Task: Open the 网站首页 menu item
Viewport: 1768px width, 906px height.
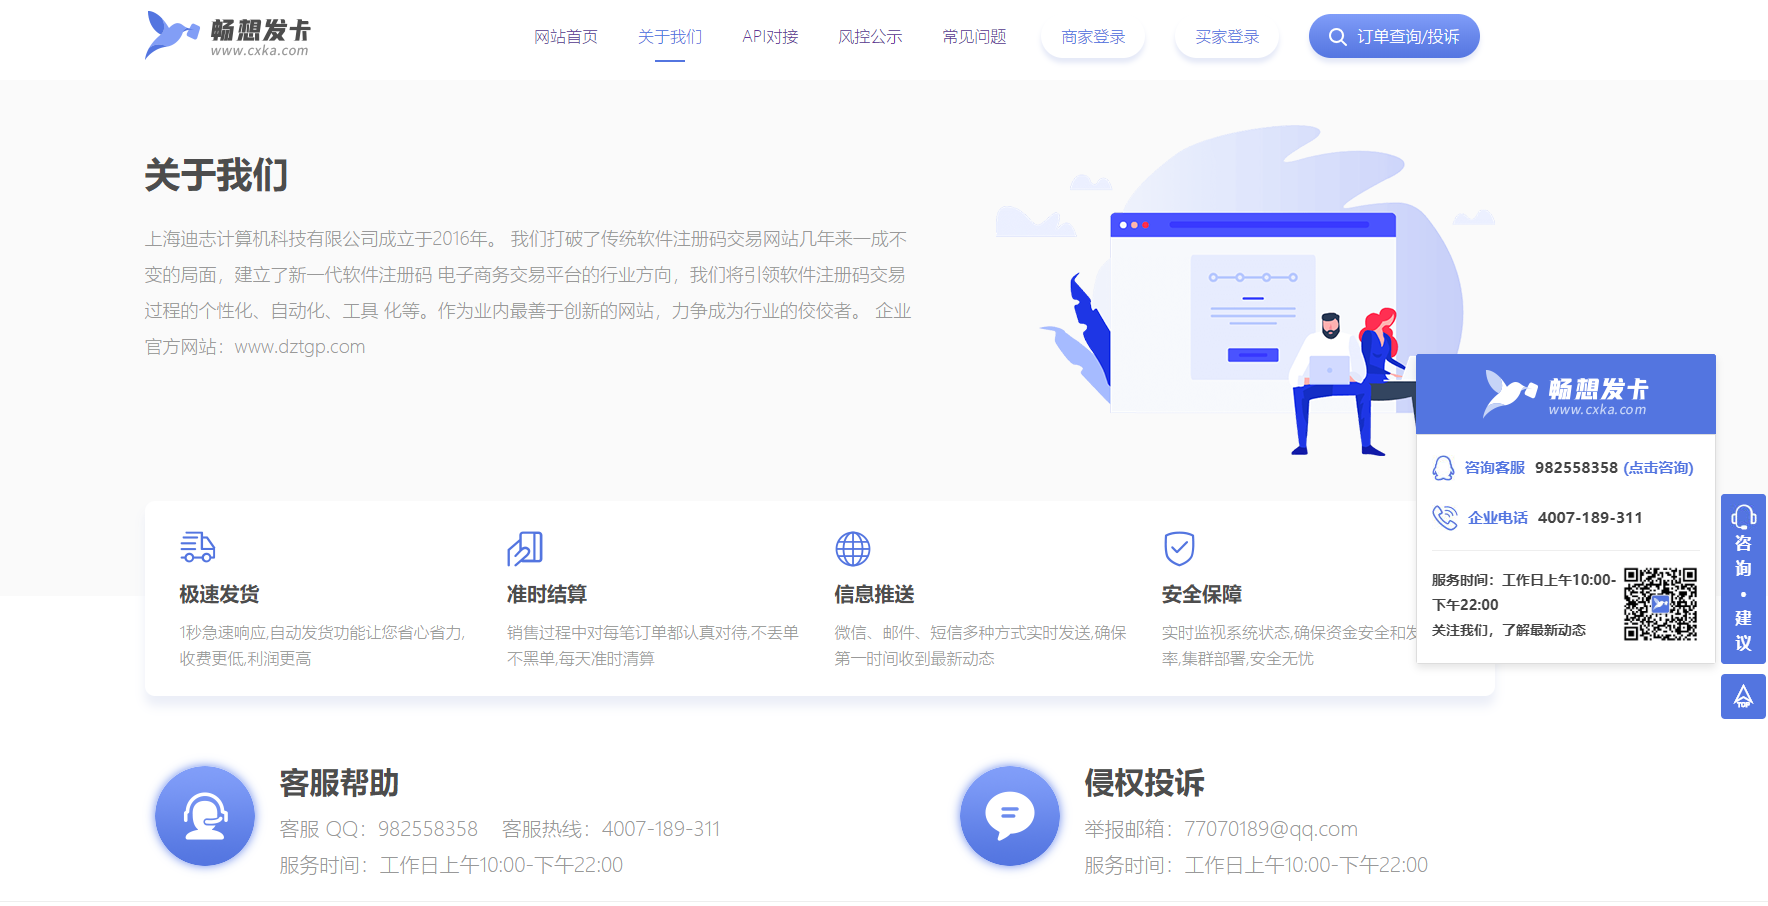Action: coord(566,37)
